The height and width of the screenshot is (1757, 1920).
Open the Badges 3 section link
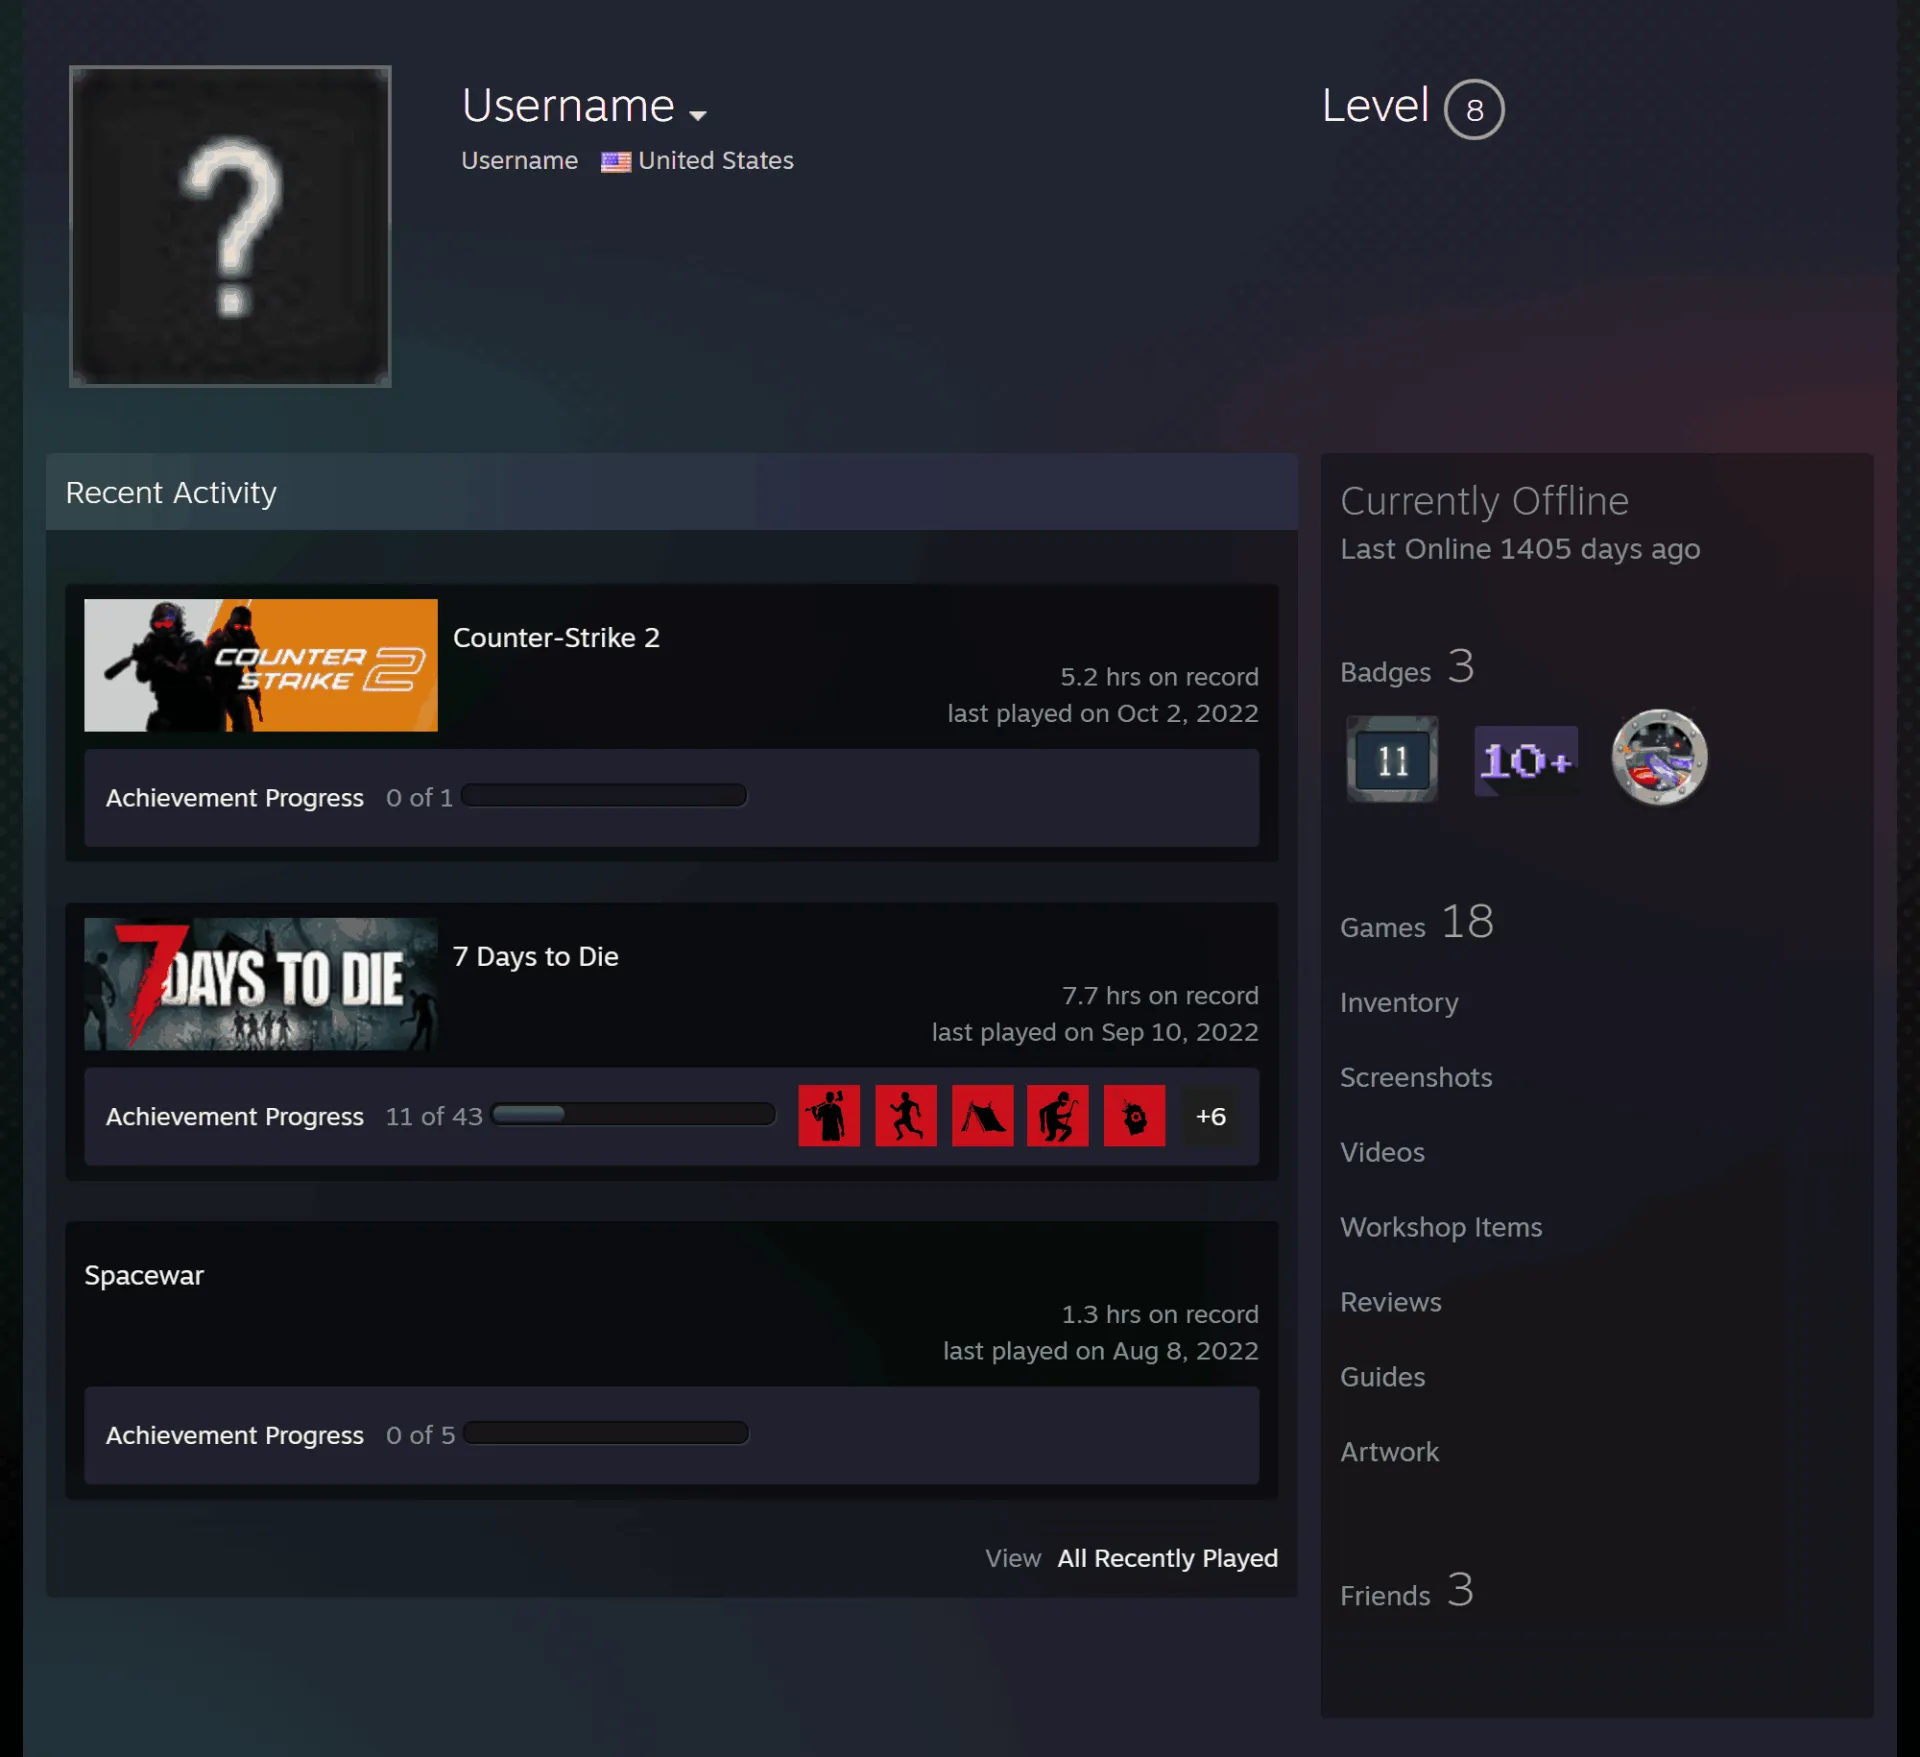[x=1407, y=668]
